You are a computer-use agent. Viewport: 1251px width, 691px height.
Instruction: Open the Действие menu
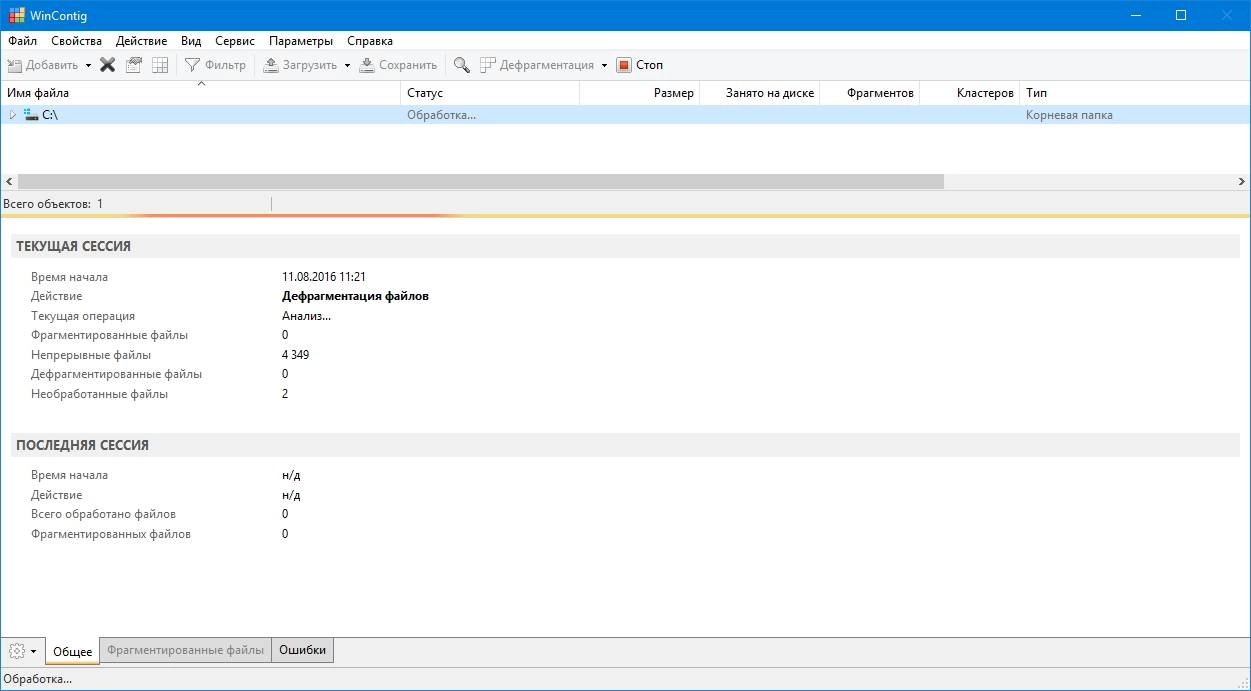pos(141,41)
